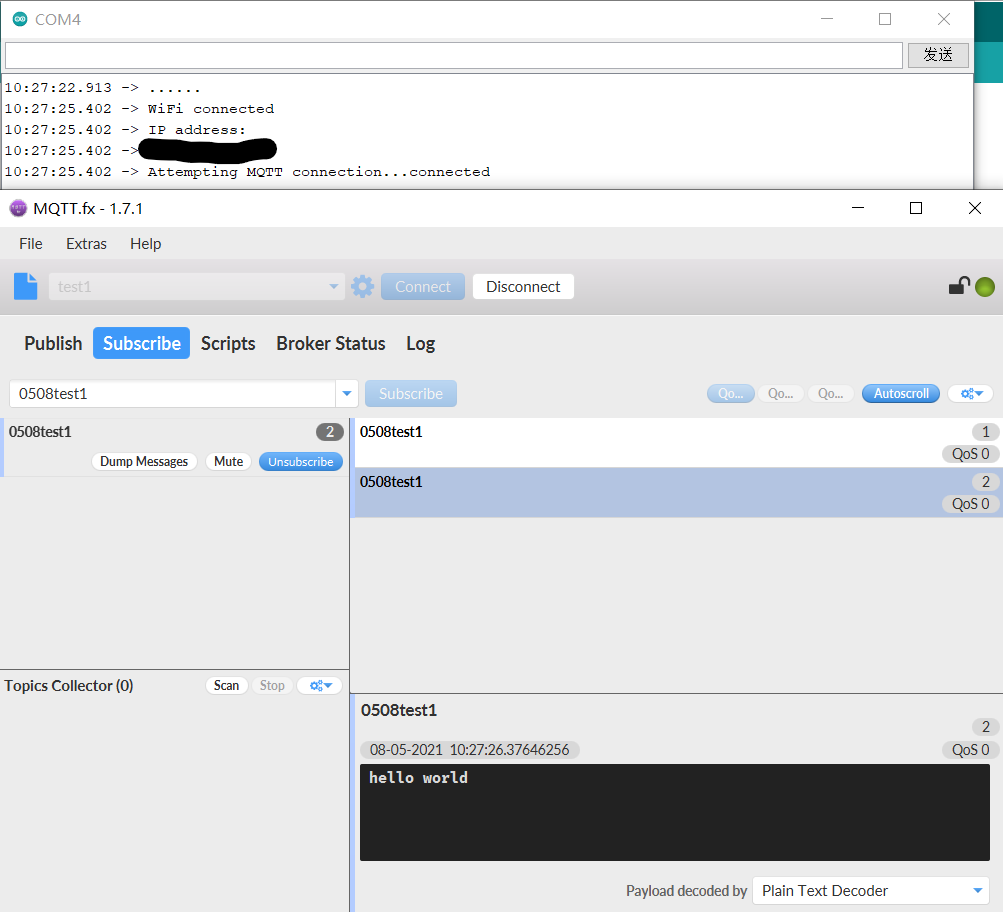Select the first QoS filter button
1003x912 pixels.
[x=731, y=393]
